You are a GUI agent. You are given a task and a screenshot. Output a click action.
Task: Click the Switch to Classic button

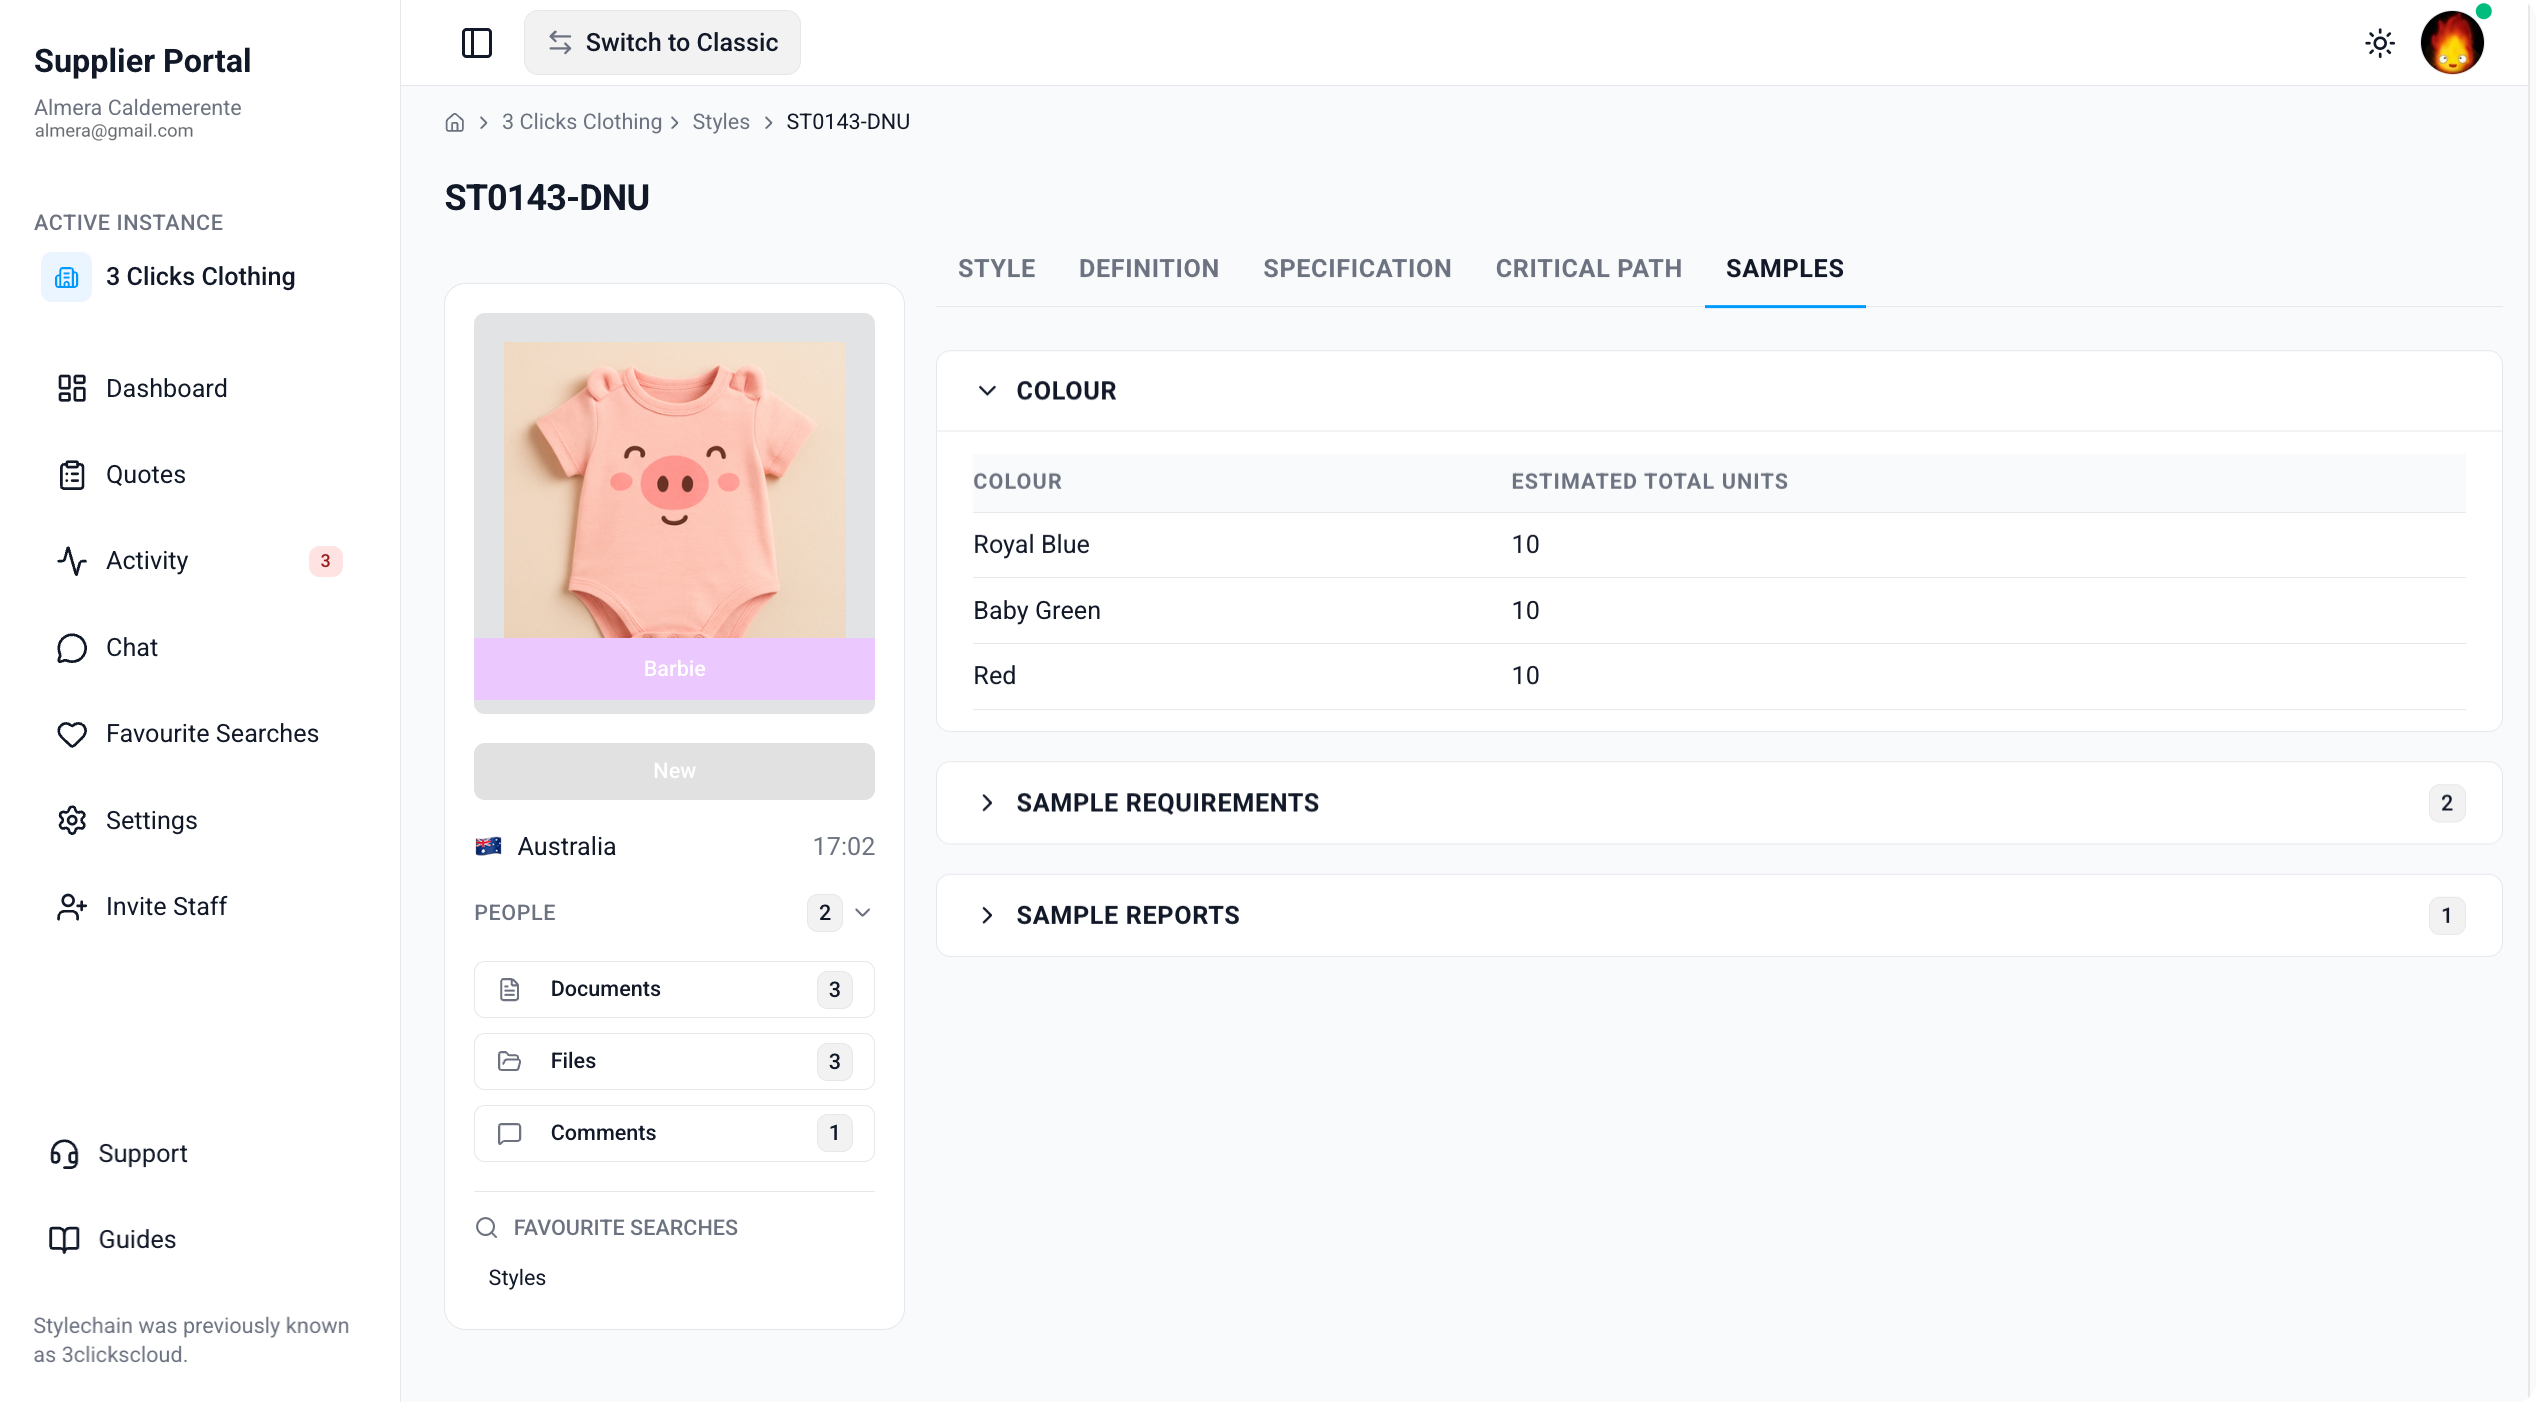pos(662,43)
